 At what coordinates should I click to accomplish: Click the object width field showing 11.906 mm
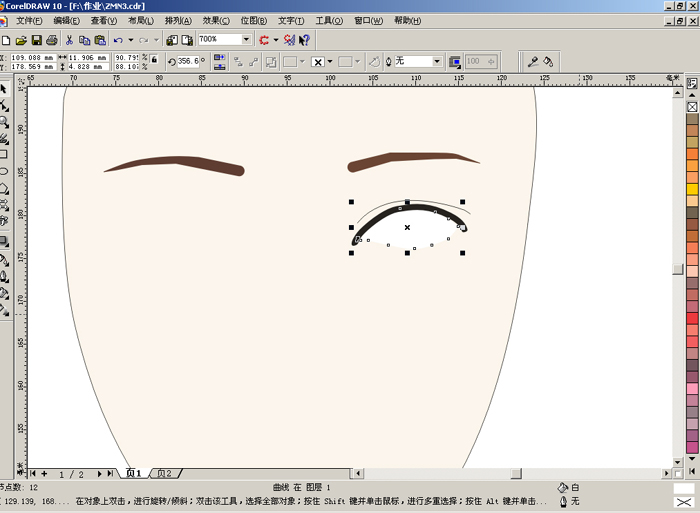89,57
